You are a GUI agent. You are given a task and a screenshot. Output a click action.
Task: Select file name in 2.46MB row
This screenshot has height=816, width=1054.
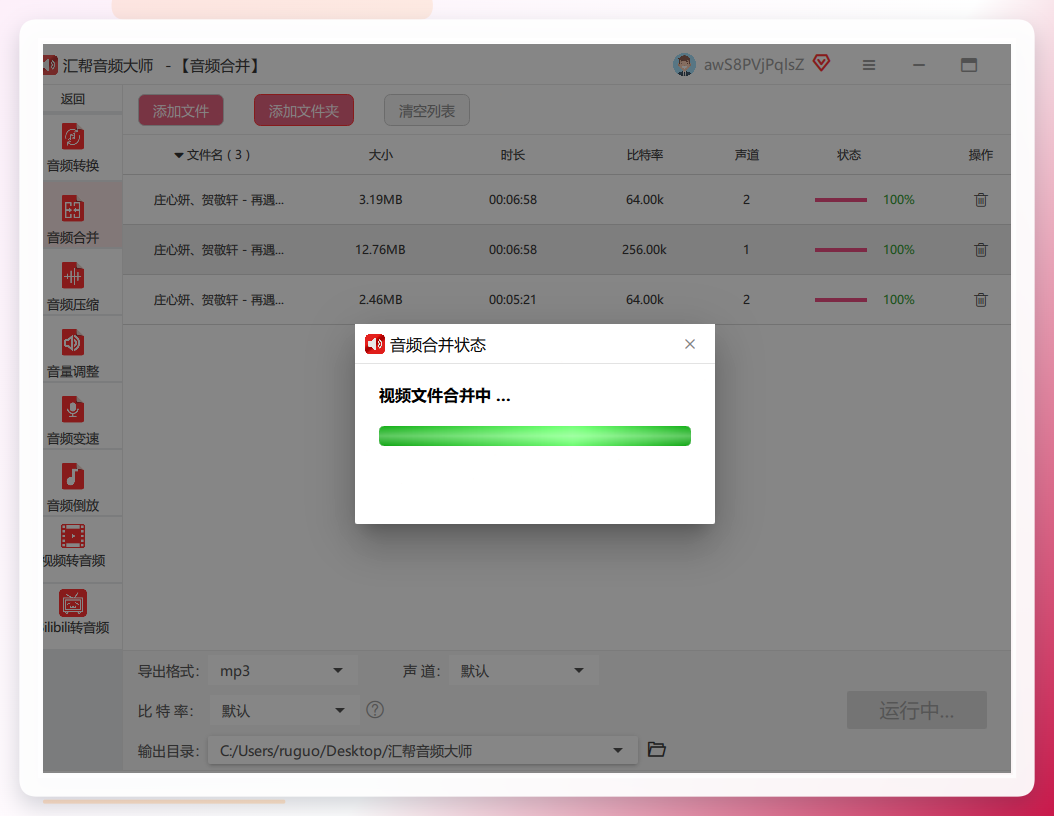tap(218, 300)
